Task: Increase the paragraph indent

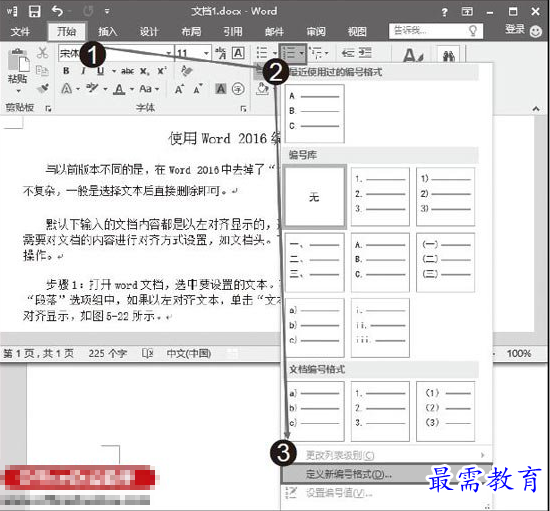Action: (365, 53)
